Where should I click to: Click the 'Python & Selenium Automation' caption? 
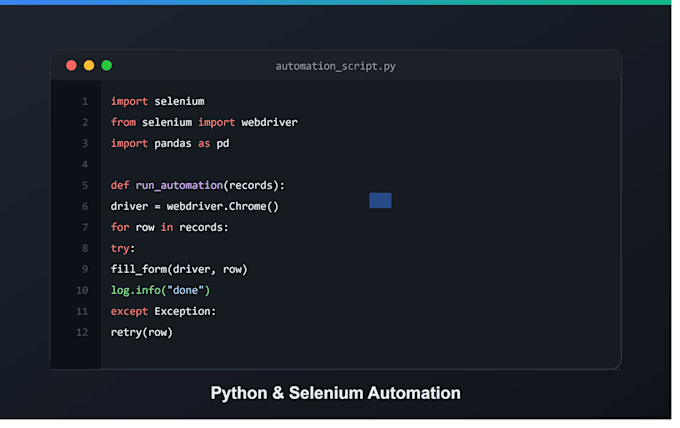[336, 393]
